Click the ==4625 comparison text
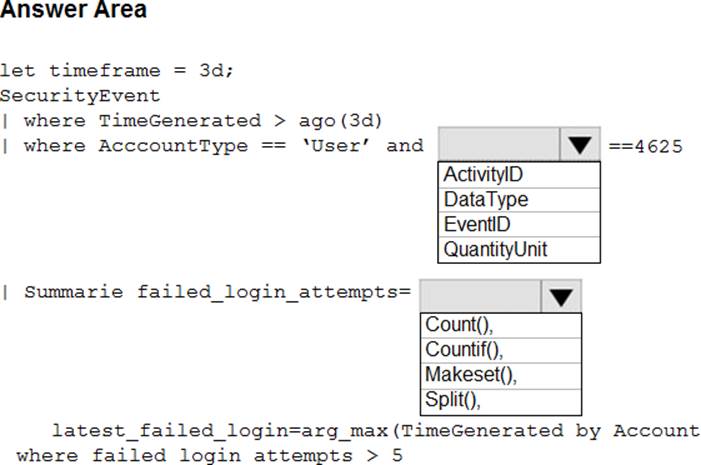 [645, 147]
